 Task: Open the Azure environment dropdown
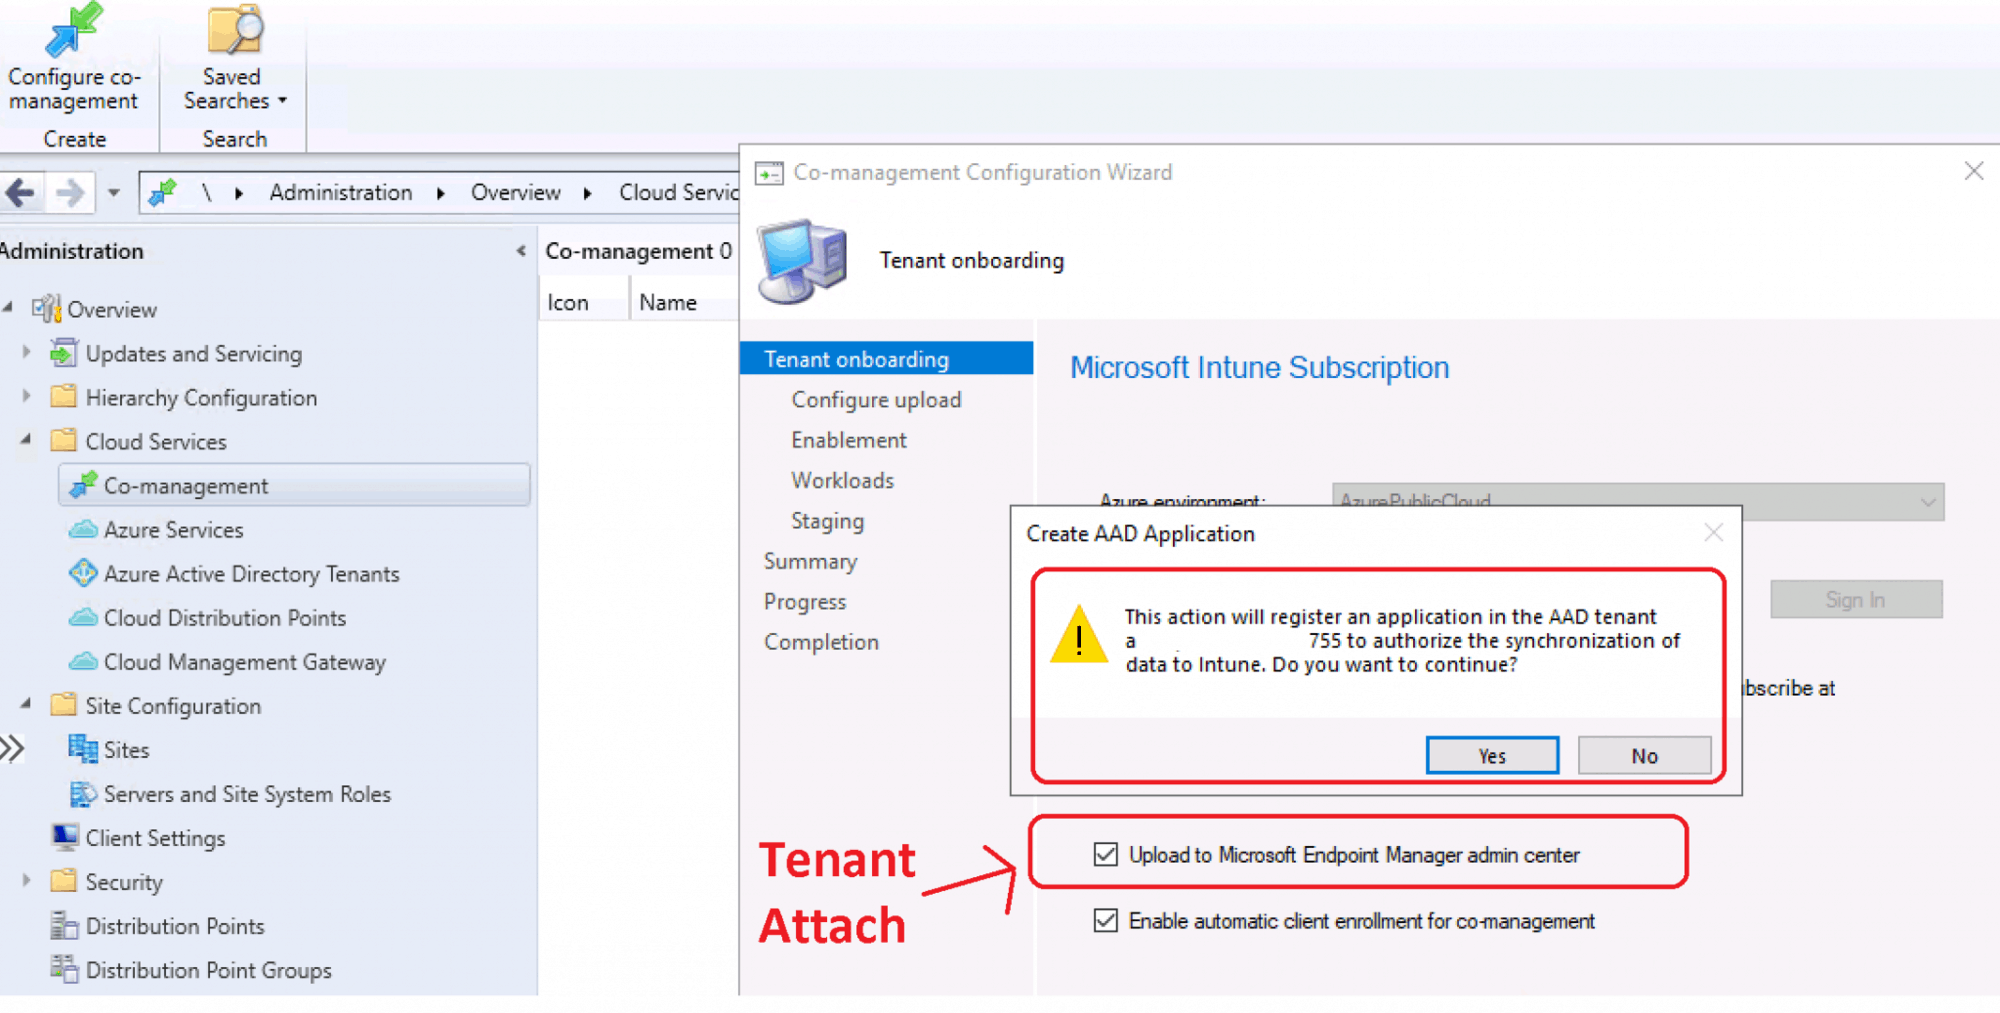click(x=1638, y=502)
